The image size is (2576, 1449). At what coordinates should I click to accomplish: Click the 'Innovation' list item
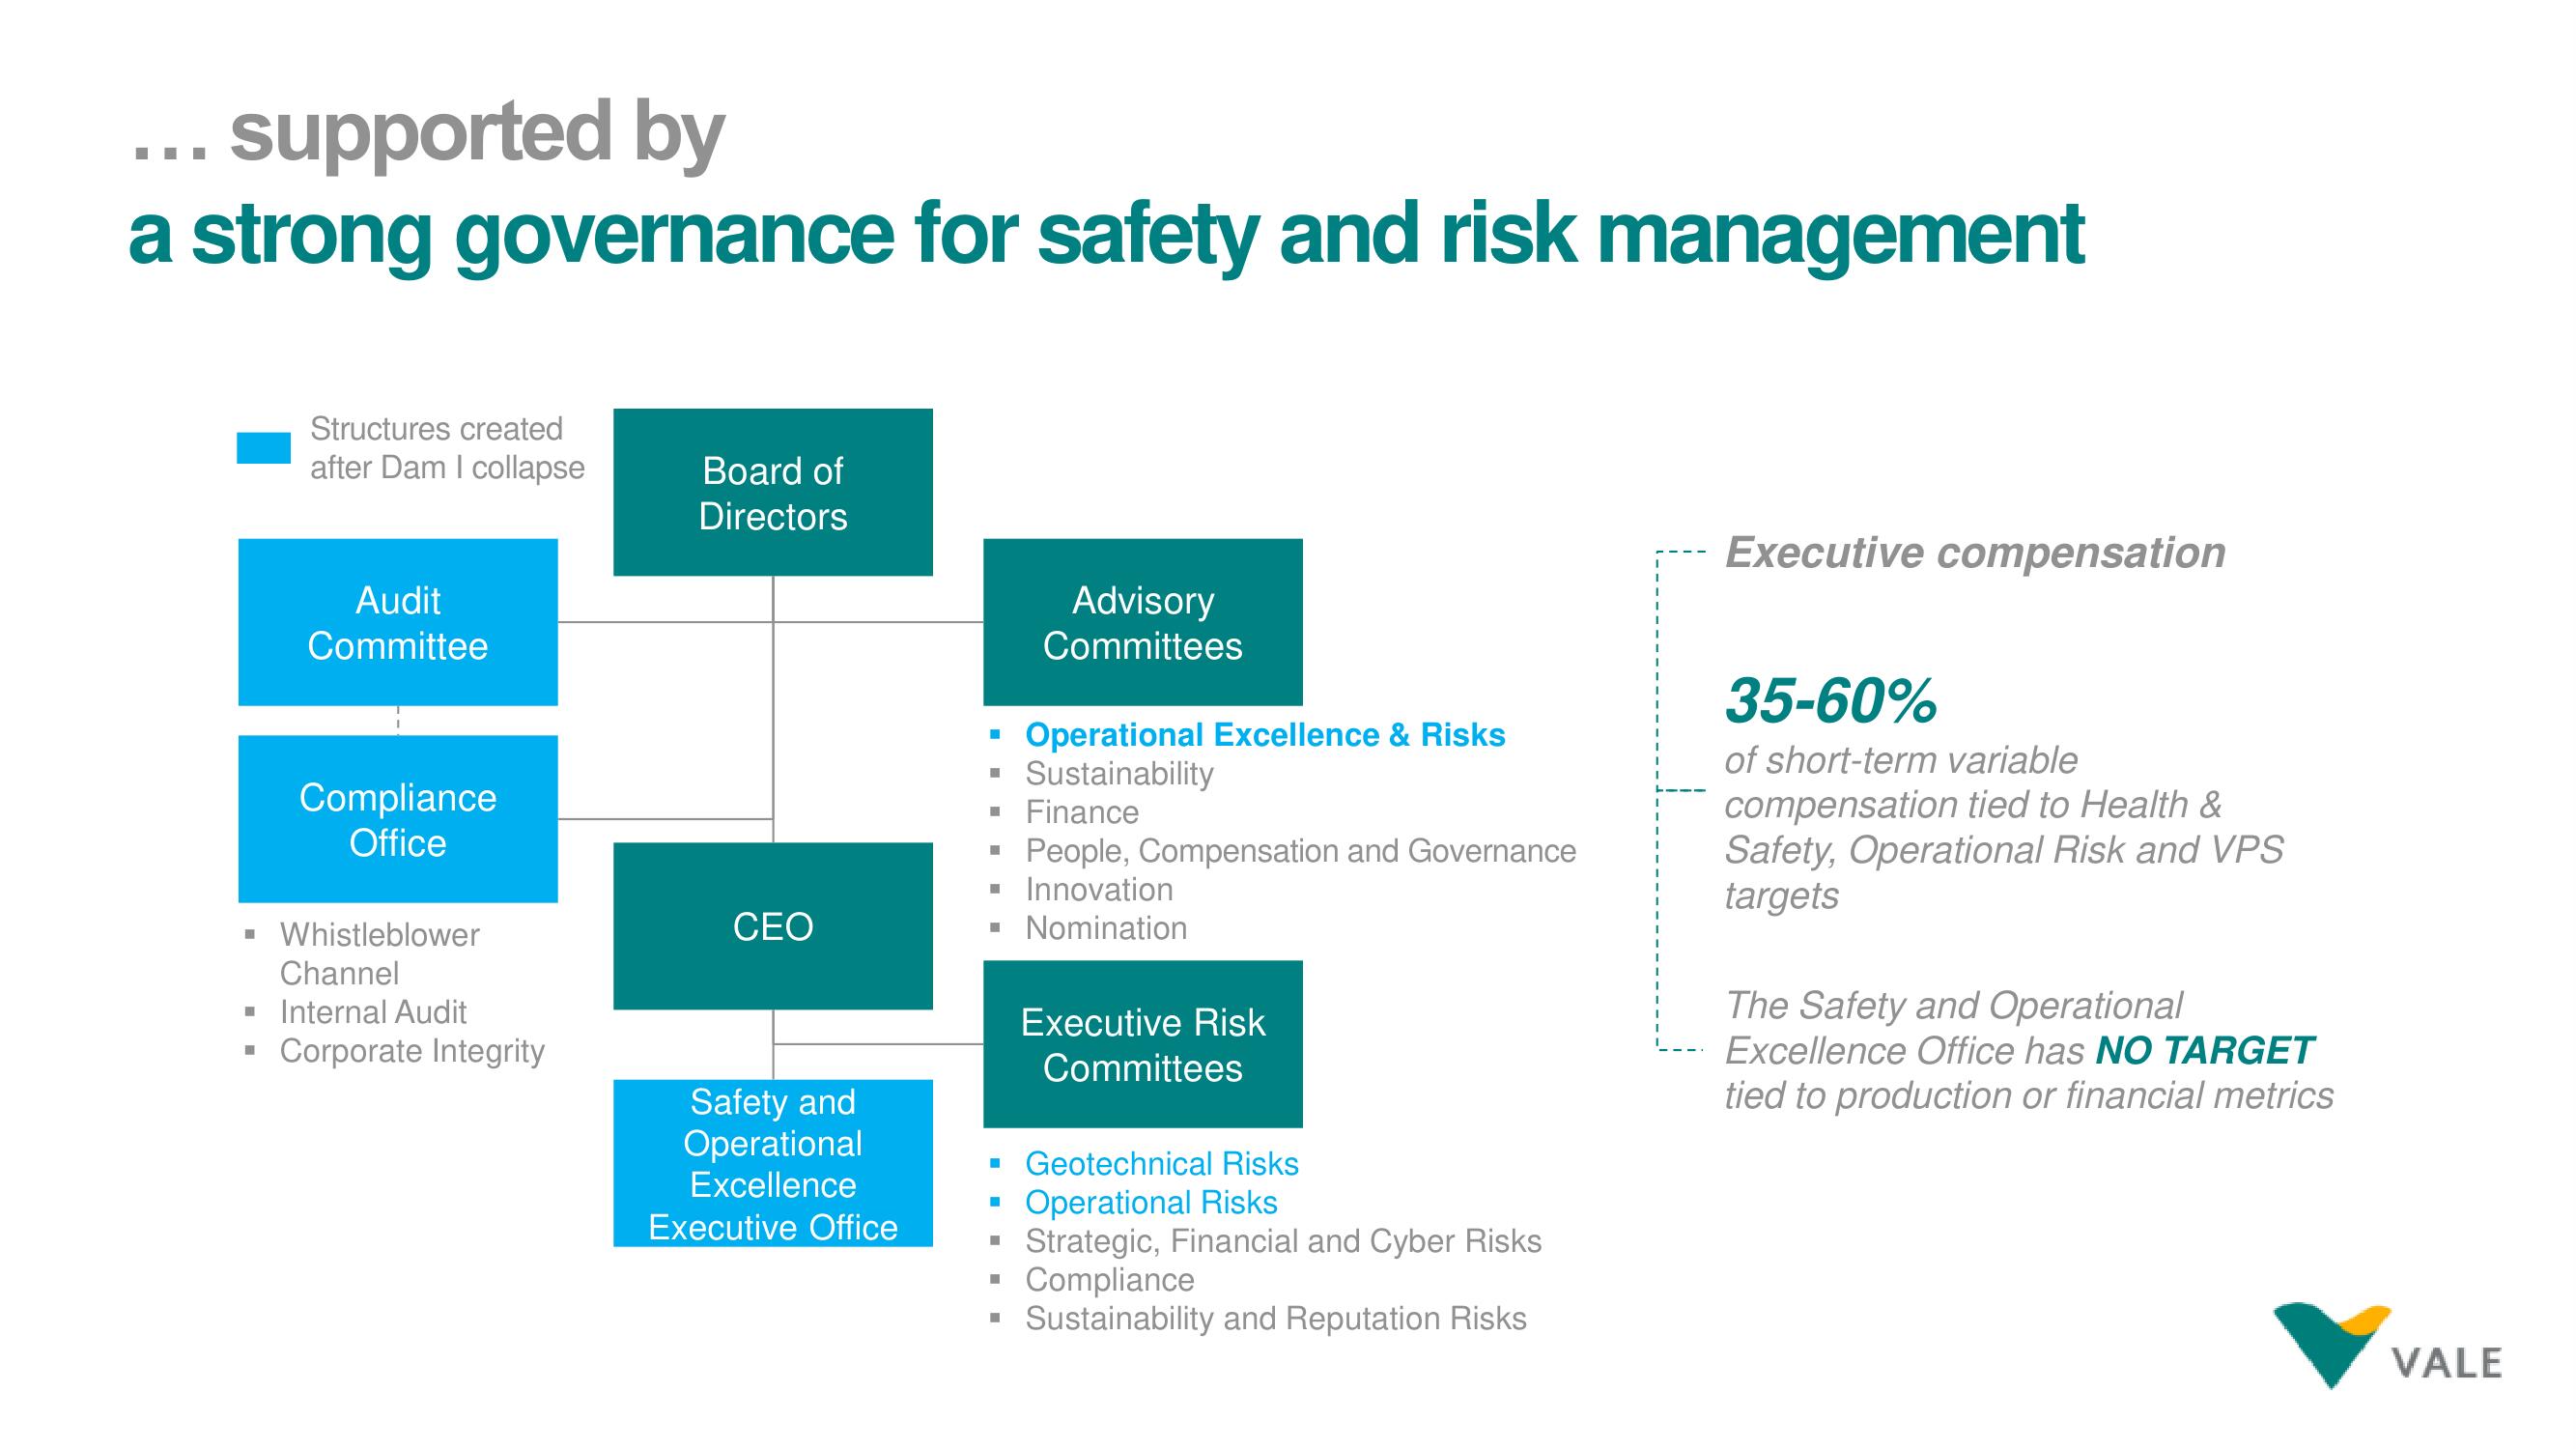[1099, 889]
